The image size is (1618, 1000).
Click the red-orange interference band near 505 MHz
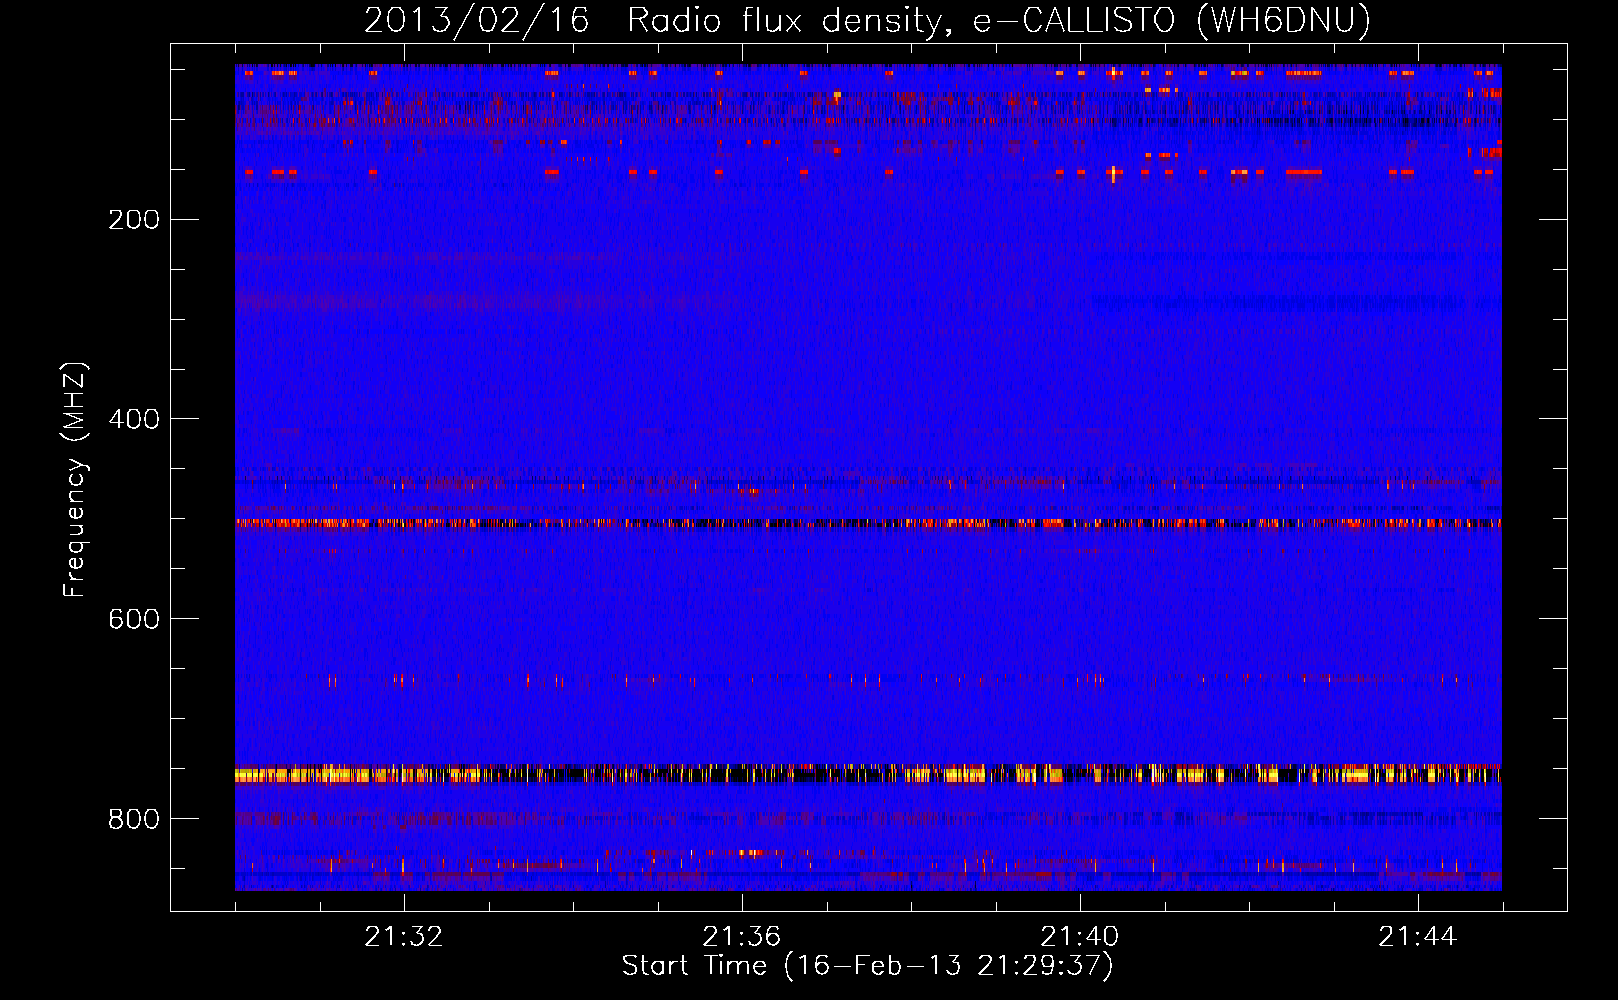click(868, 523)
